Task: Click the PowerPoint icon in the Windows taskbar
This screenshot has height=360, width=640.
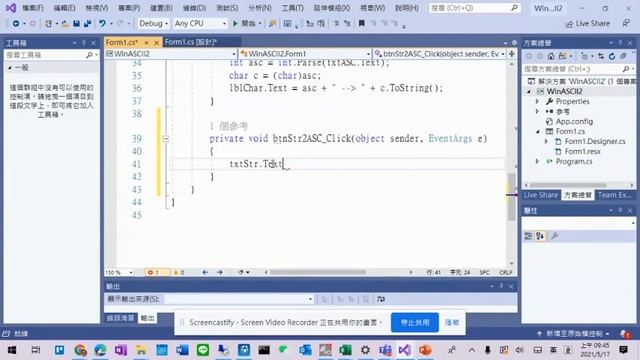Action: click(x=425, y=350)
